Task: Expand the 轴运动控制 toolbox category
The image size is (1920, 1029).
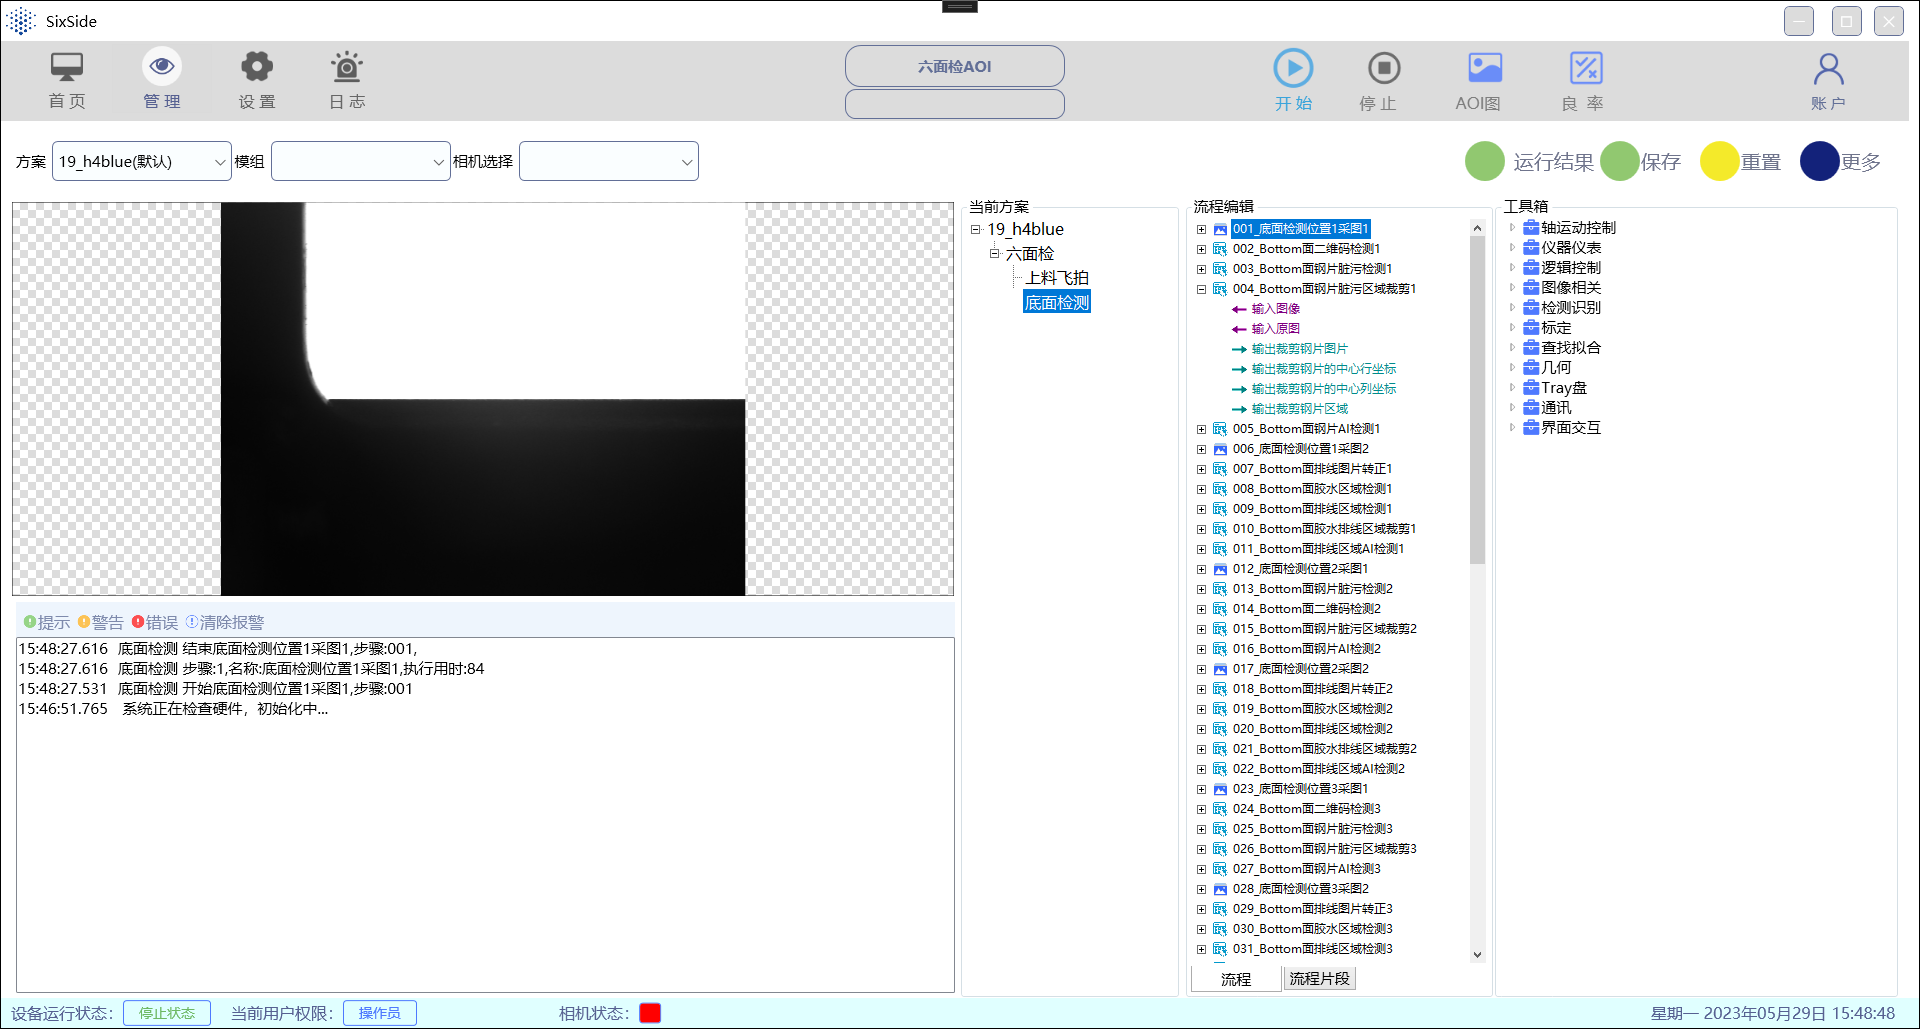Action: 1512,228
